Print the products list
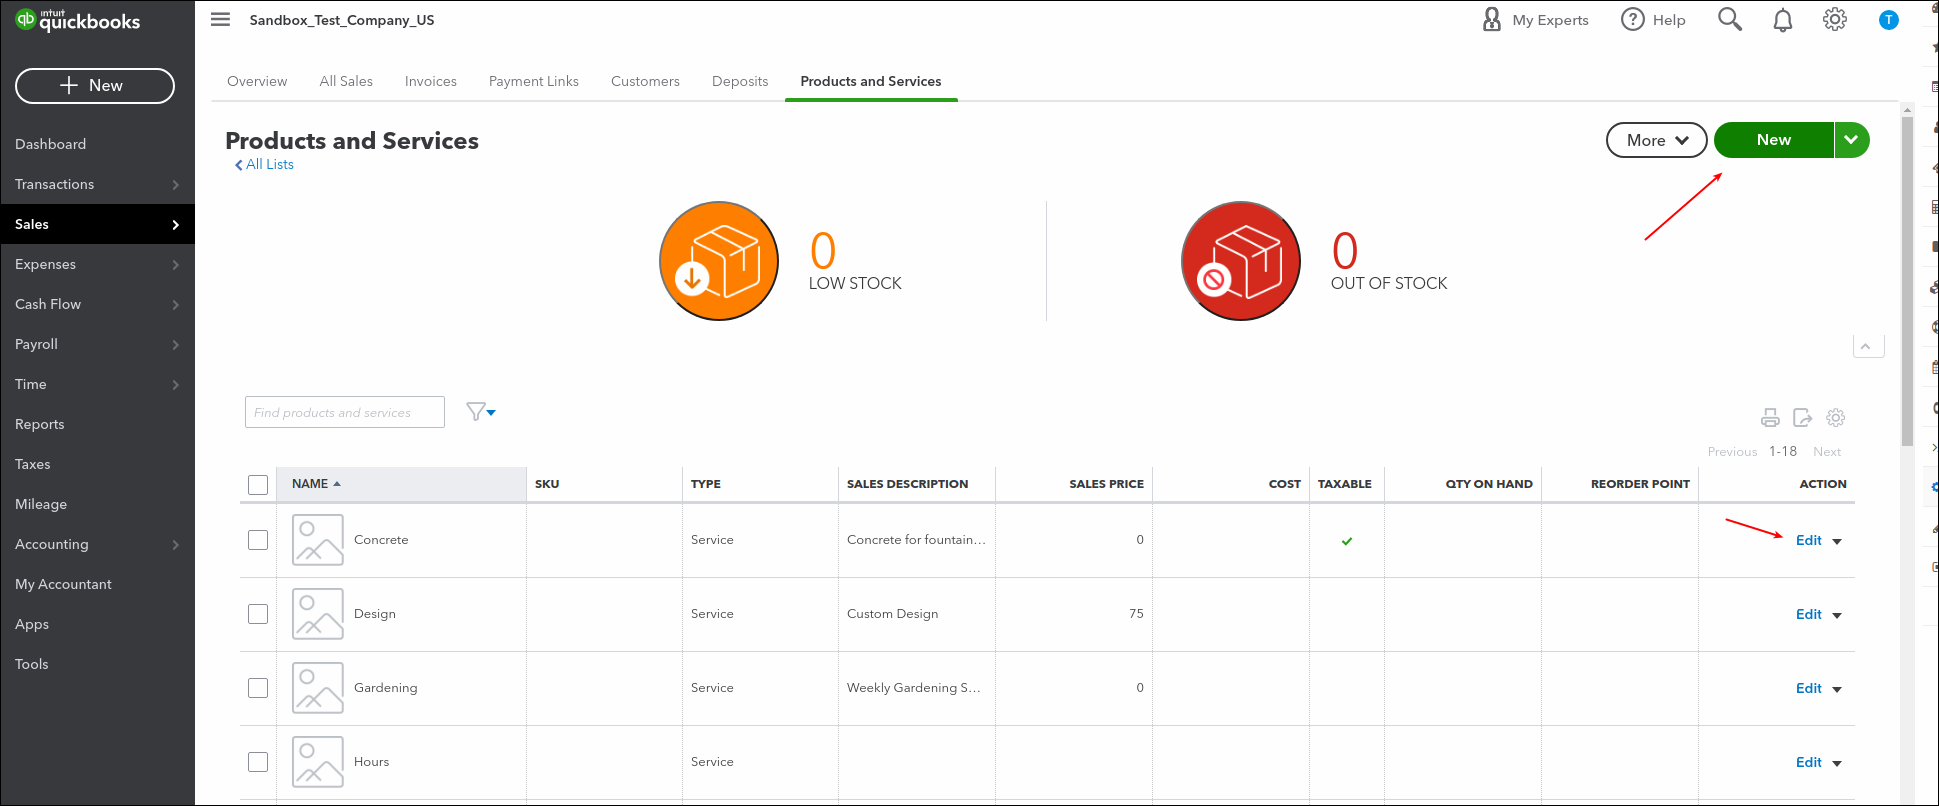The height and width of the screenshot is (806, 1939). click(x=1770, y=418)
